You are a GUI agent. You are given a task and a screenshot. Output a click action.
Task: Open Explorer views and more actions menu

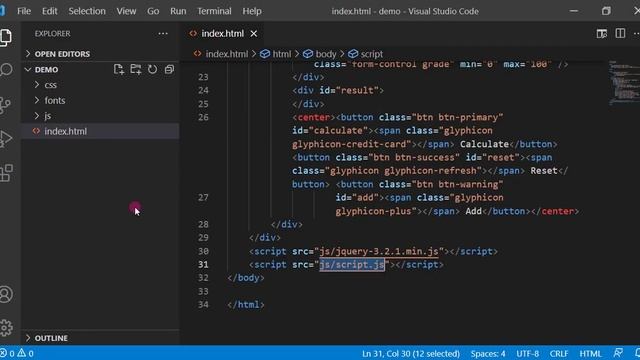pos(163,33)
